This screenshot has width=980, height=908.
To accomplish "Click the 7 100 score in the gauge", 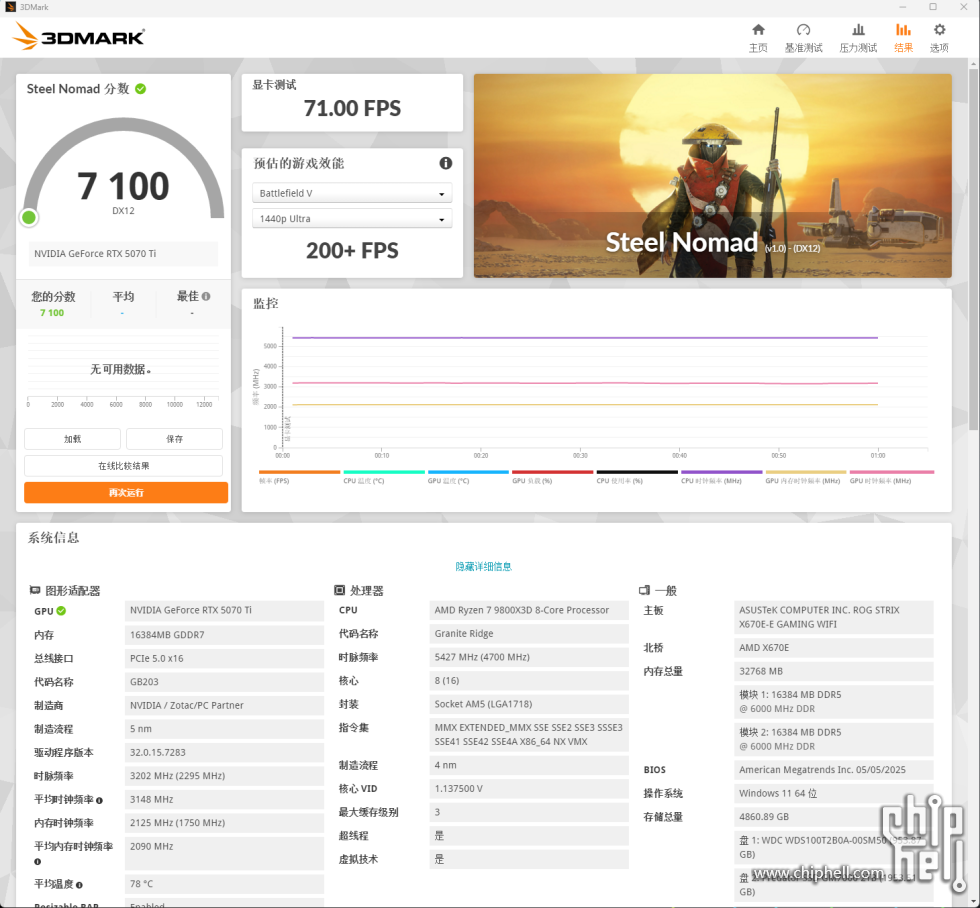I will pos(123,186).
